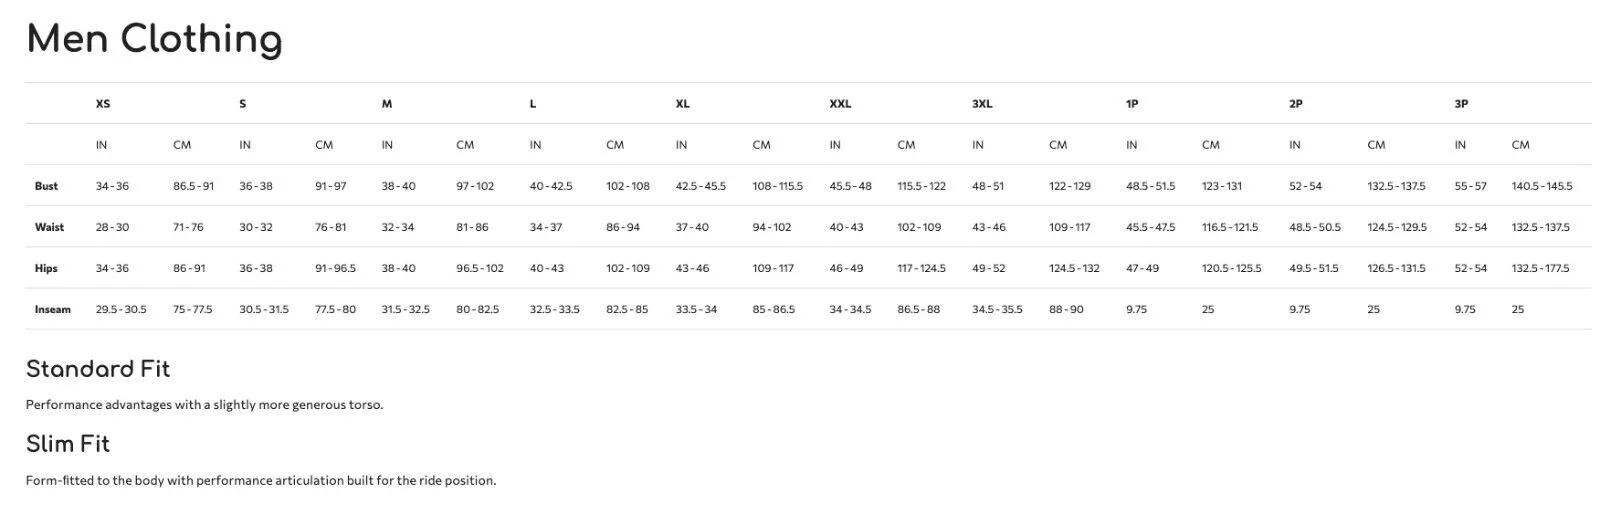Select the 3XL size column header
Viewport: 1600px width, 523px height.
[982, 104]
